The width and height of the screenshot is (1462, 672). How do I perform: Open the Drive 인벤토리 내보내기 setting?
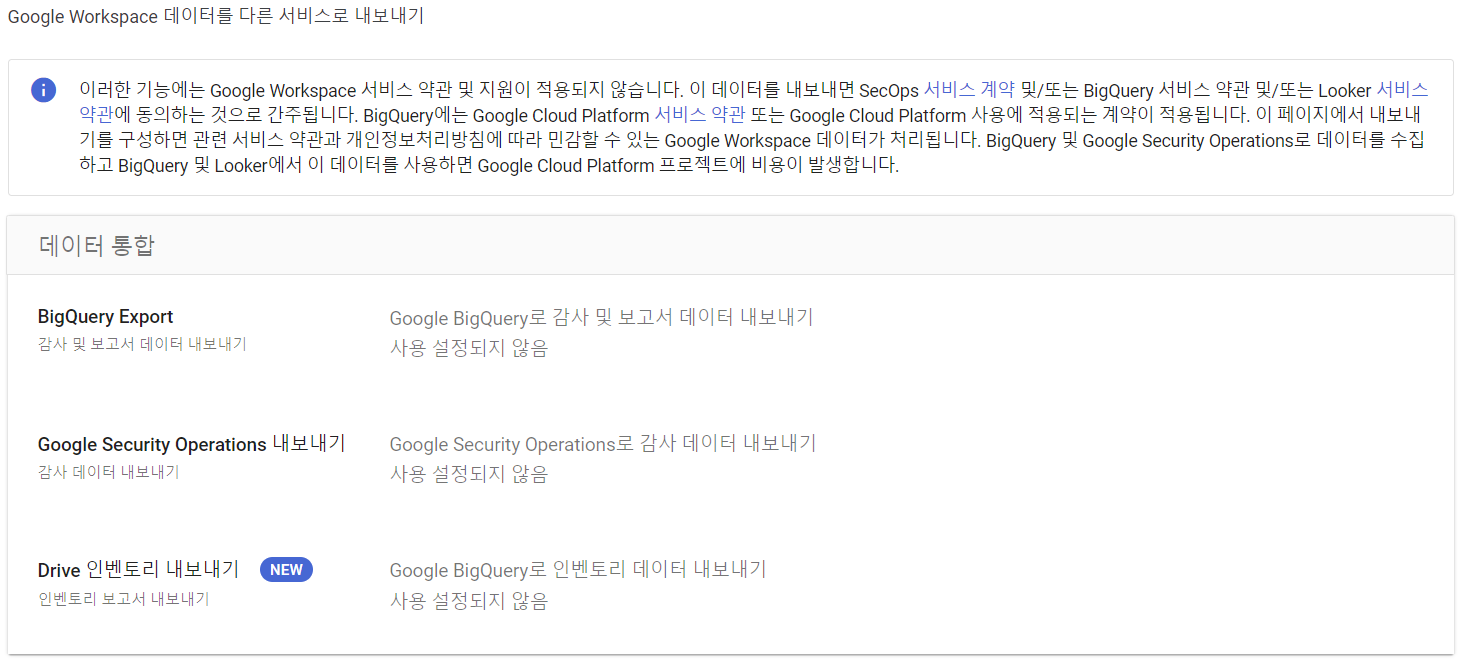tap(731, 585)
